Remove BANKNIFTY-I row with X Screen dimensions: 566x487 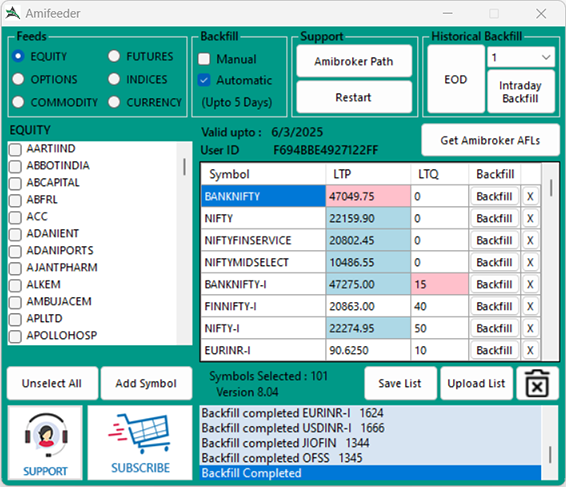click(530, 284)
